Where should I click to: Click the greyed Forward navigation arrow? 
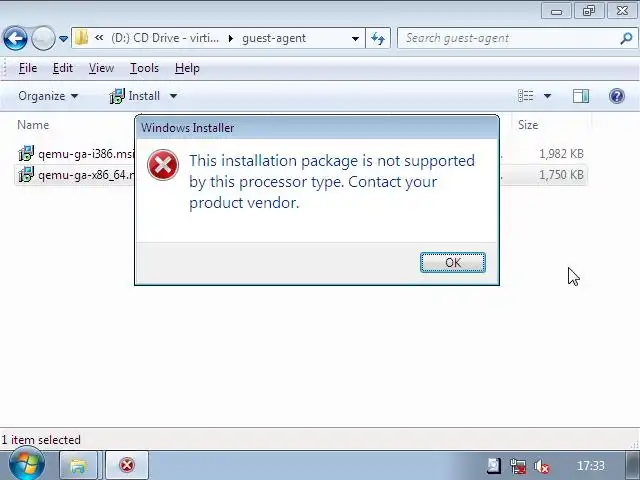43,38
